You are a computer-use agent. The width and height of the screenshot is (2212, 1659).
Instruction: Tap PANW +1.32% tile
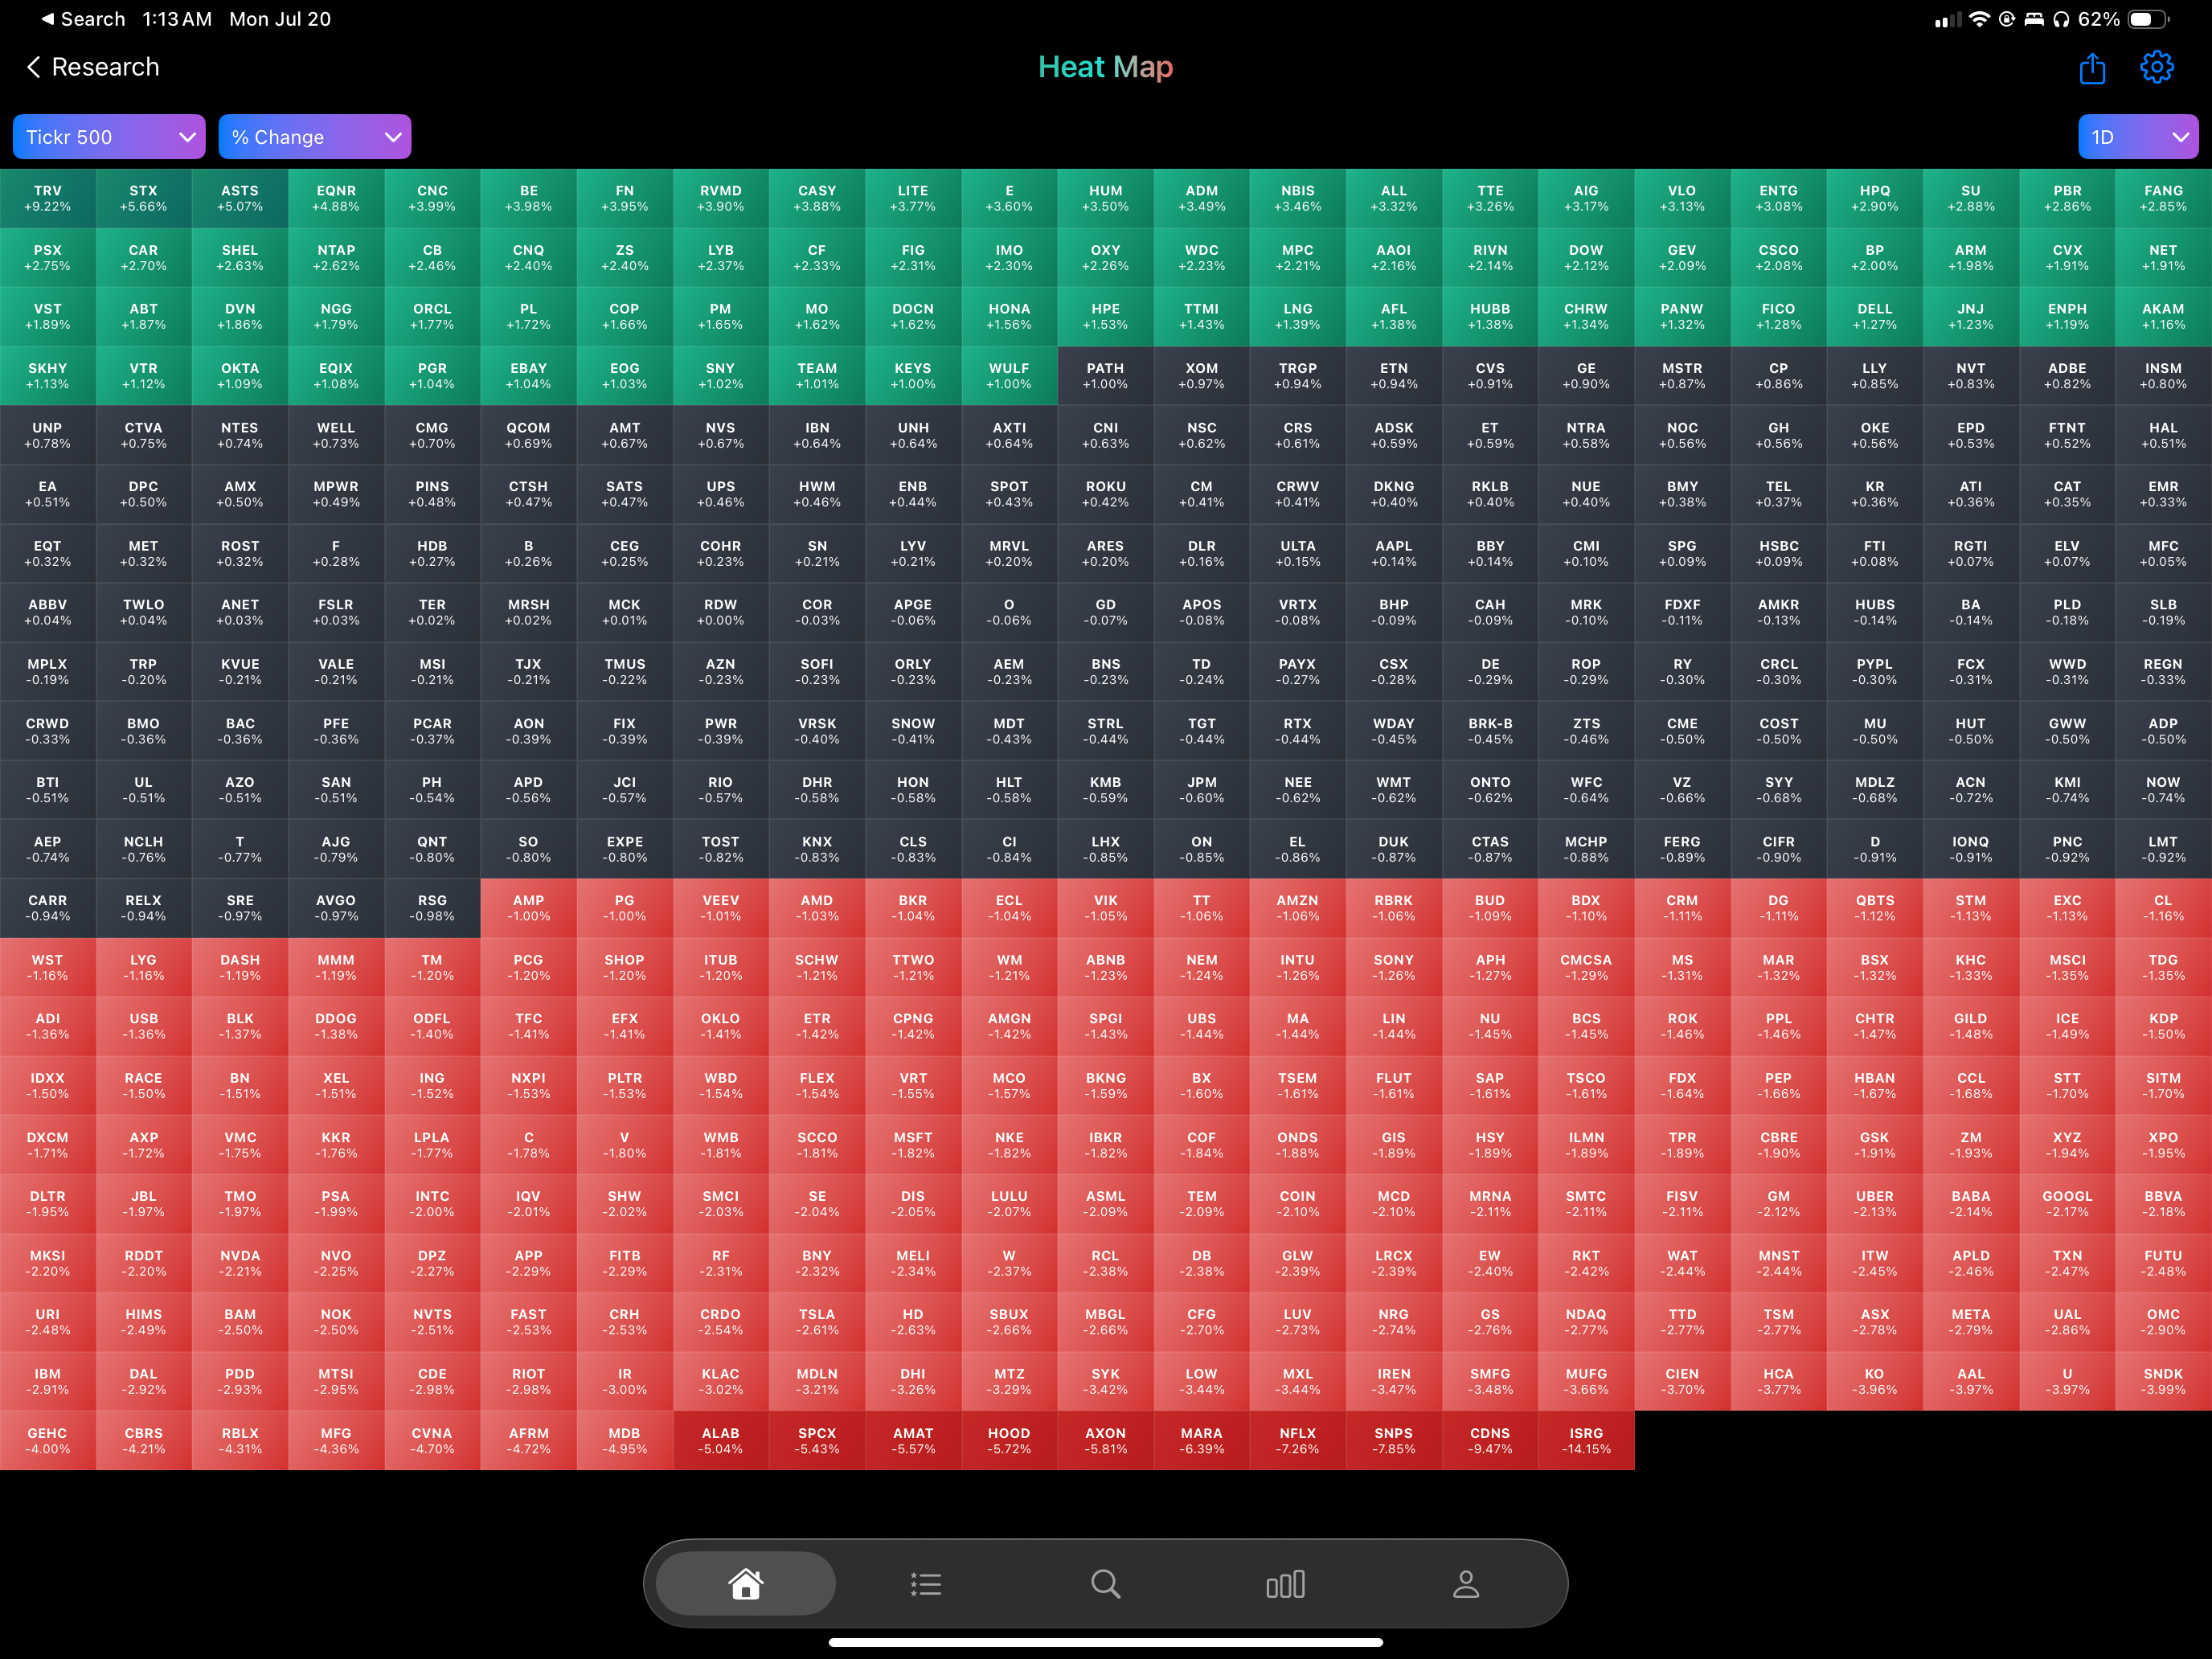[1683, 317]
